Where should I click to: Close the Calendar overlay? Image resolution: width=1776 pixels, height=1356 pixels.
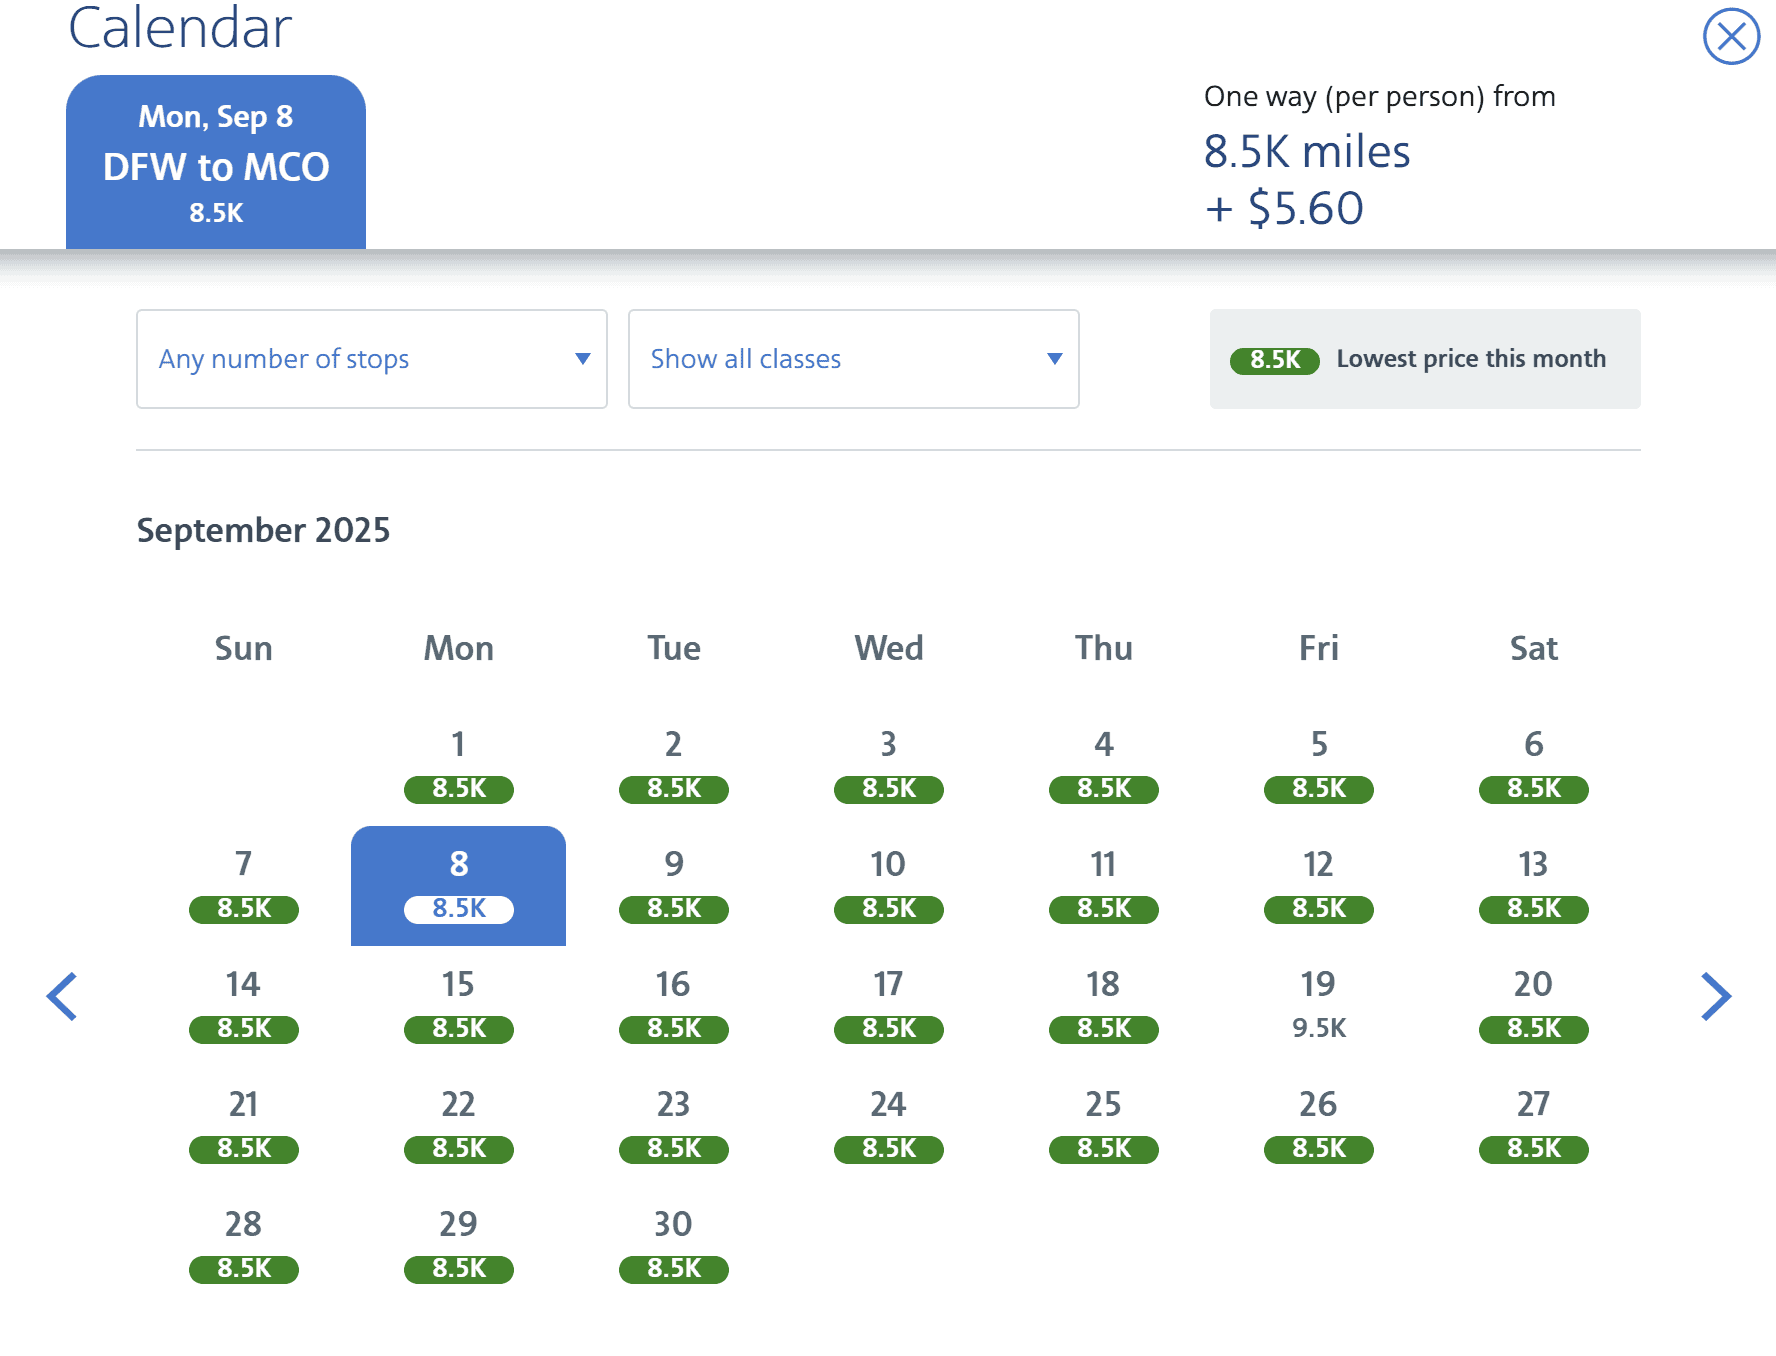coord(1732,35)
